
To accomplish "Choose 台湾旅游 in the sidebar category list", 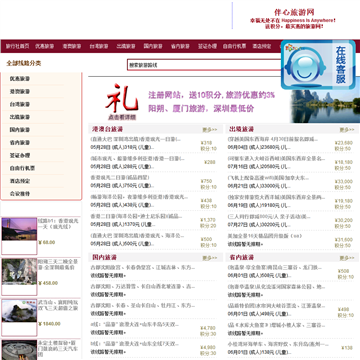I will click(20, 104).
